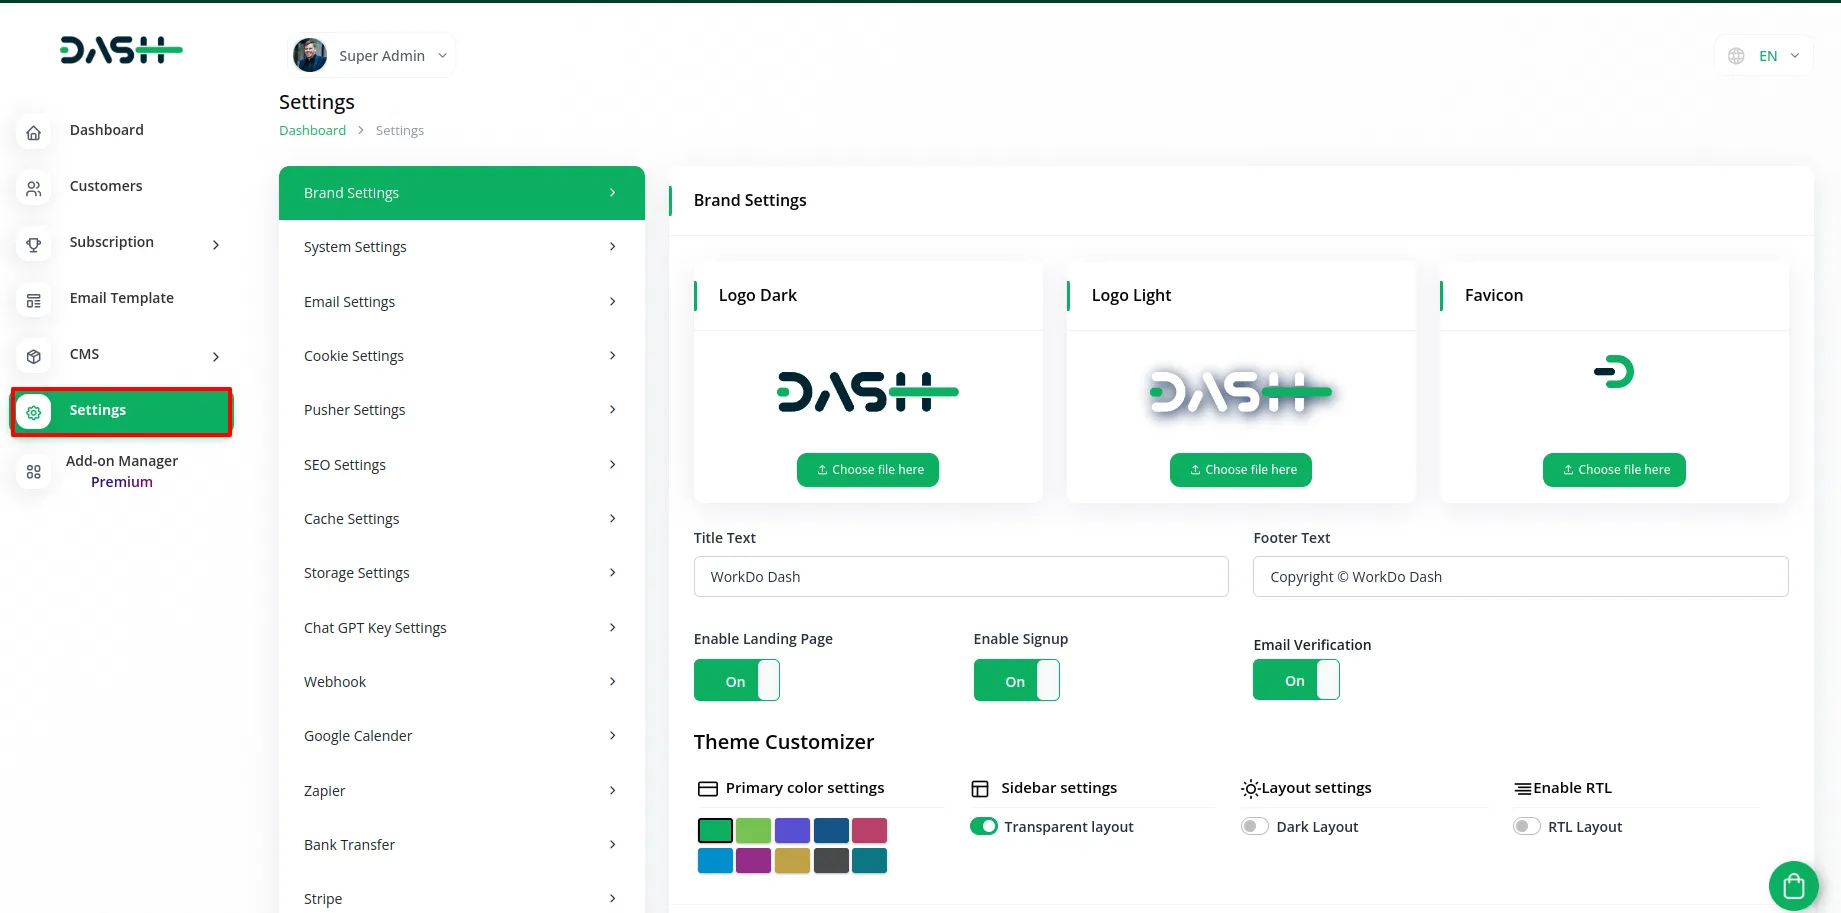Select the green primary color swatch

[x=715, y=830]
